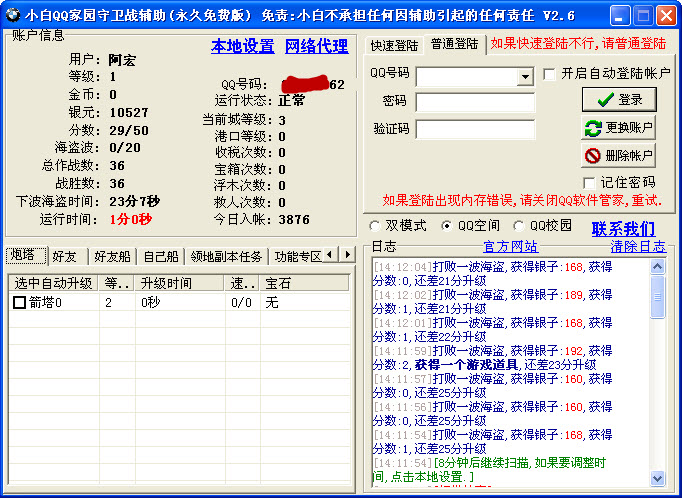Open the QQ号码 dropdown list
The width and height of the screenshot is (682, 498).
click(x=525, y=77)
